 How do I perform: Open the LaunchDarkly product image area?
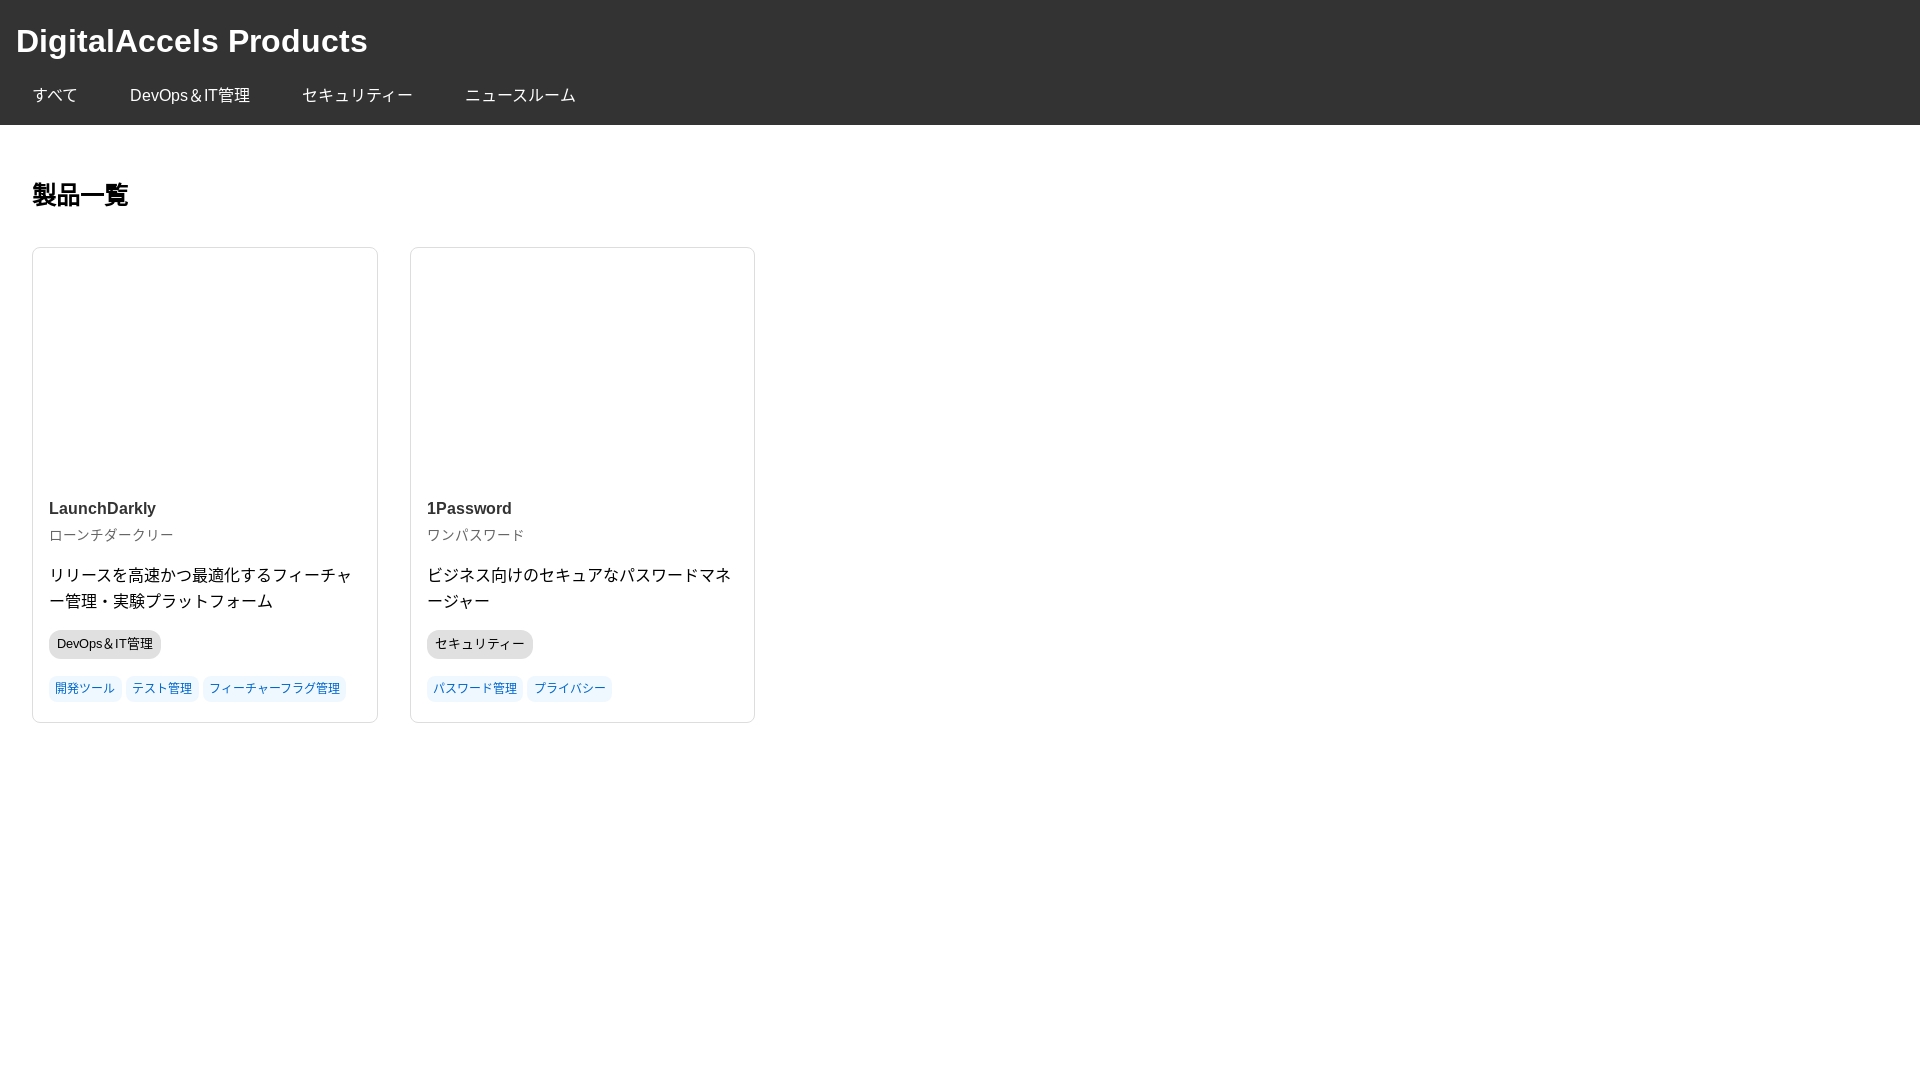point(205,366)
